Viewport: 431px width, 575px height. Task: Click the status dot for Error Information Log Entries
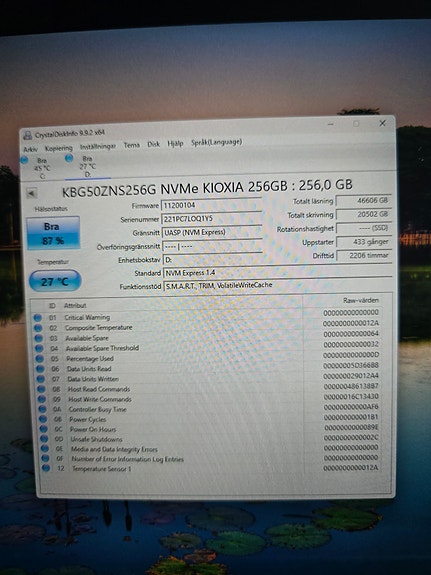(x=45, y=458)
